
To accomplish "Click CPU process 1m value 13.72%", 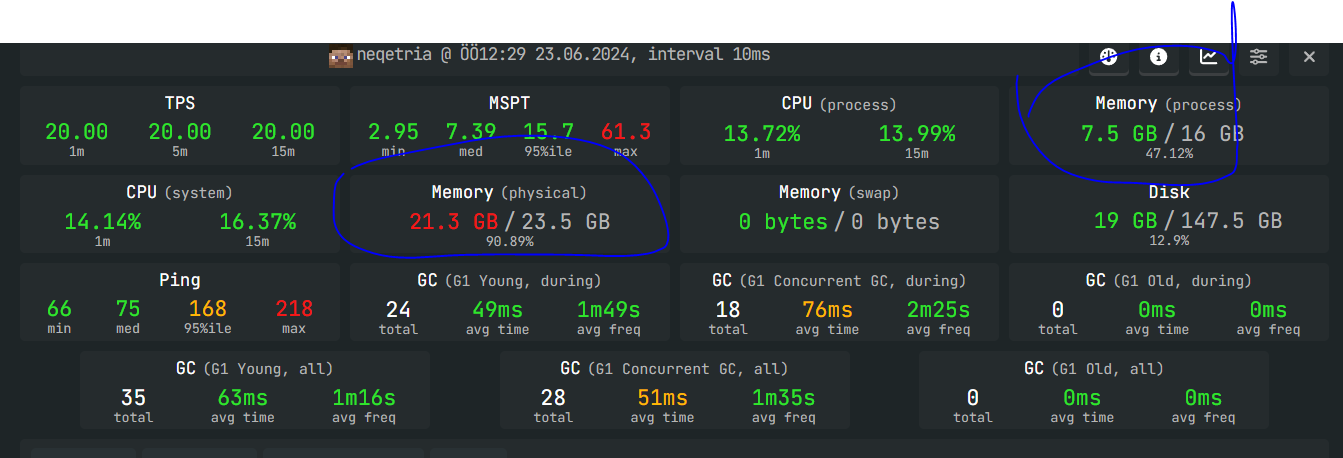I will coord(762,133).
